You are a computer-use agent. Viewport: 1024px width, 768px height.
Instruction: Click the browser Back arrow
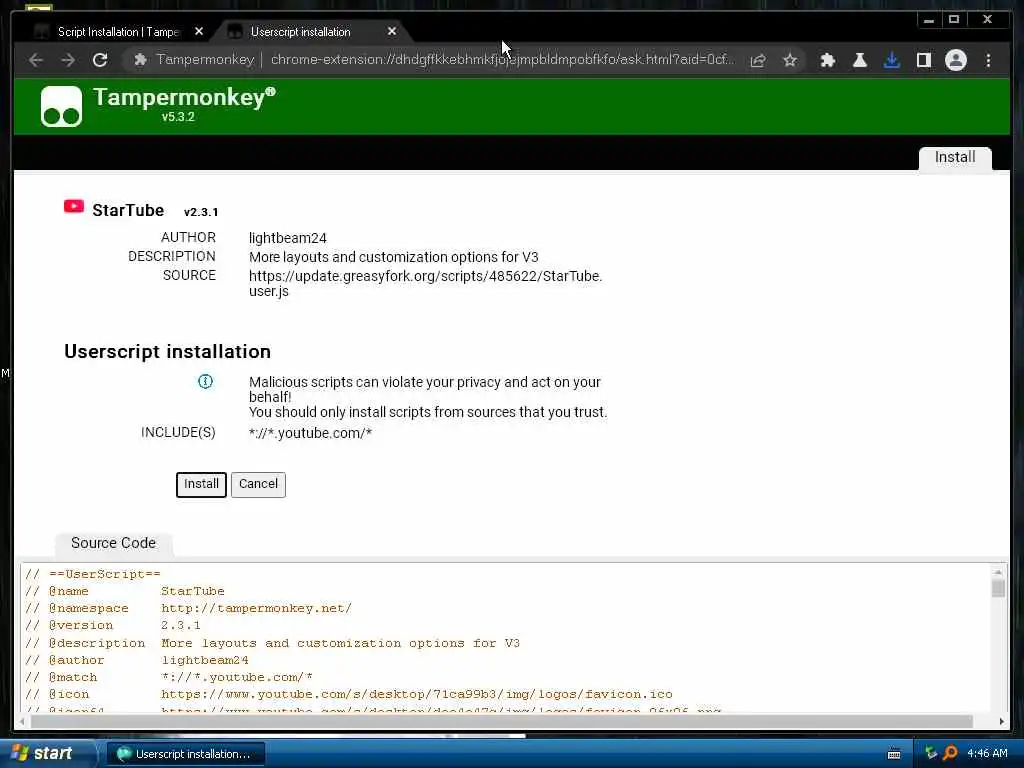[x=36, y=60]
